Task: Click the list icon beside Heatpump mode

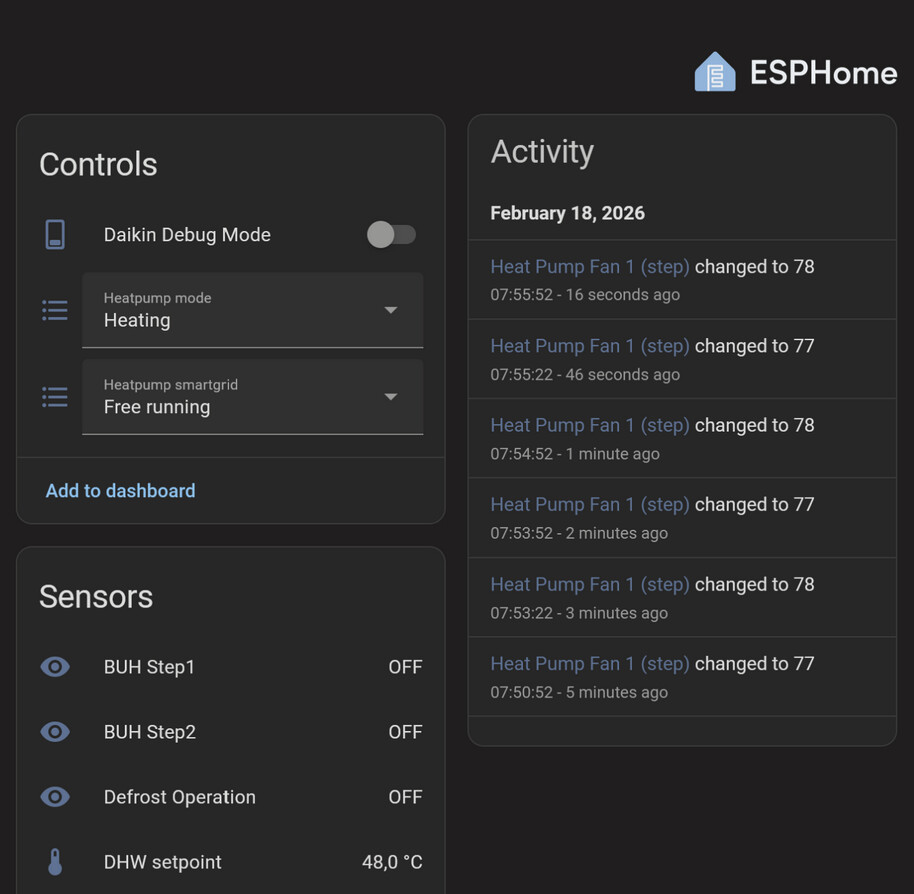Action: (55, 310)
